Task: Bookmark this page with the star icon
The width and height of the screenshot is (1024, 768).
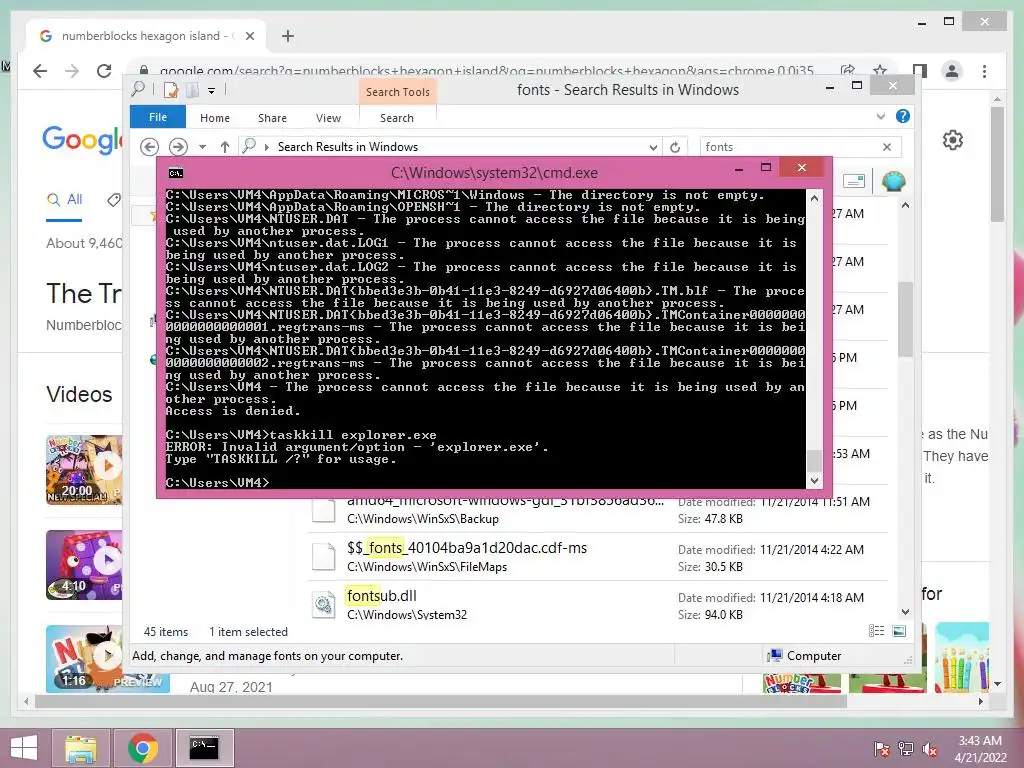Action: (880, 71)
